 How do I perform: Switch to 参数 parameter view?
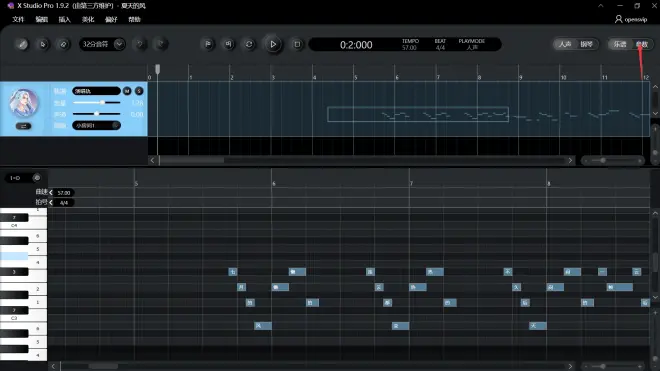(x=642, y=44)
